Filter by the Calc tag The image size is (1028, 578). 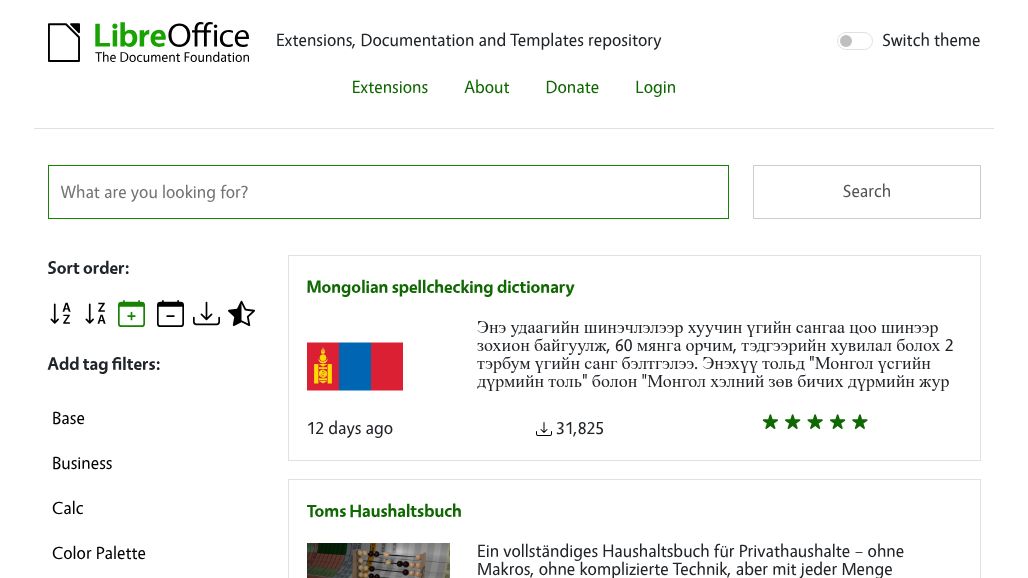tap(68, 508)
